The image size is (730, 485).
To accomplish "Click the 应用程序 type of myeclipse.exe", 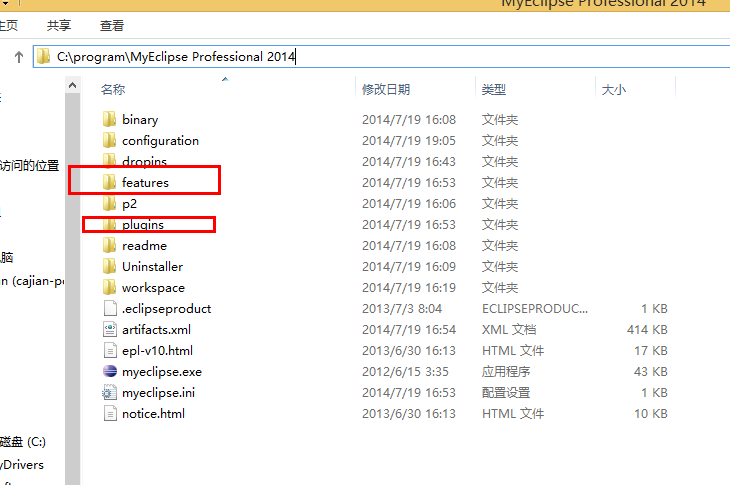I will click(506, 371).
